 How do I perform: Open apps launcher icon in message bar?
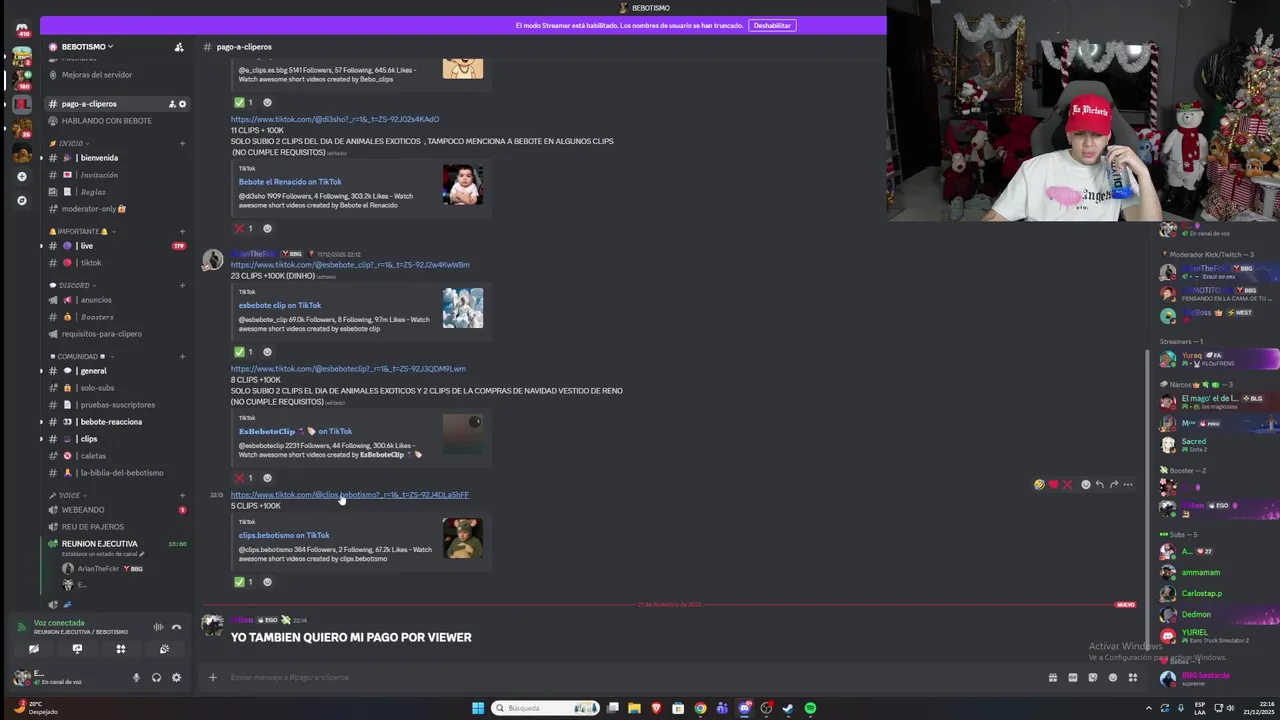click(x=1132, y=677)
